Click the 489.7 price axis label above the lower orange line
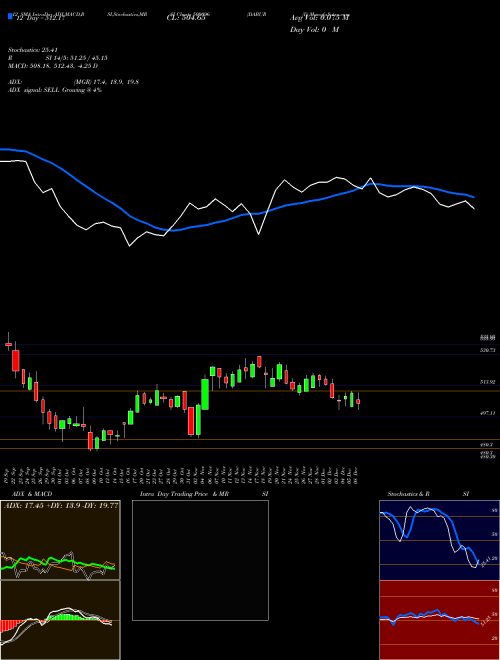The height and width of the screenshot is (660, 500). [485, 444]
